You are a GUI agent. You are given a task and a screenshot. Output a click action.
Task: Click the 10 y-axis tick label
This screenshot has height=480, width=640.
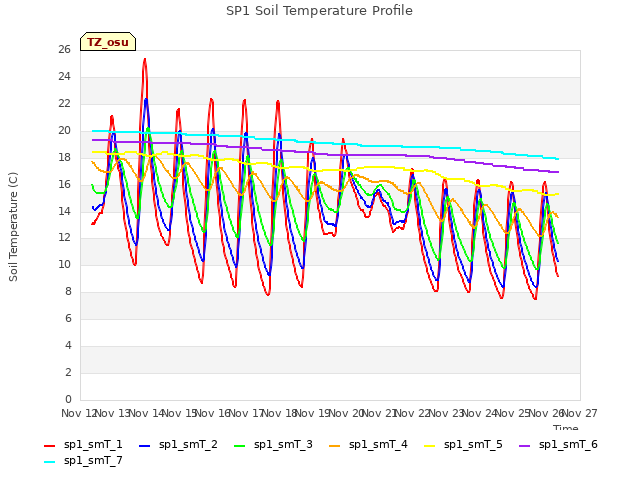coord(64,265)
